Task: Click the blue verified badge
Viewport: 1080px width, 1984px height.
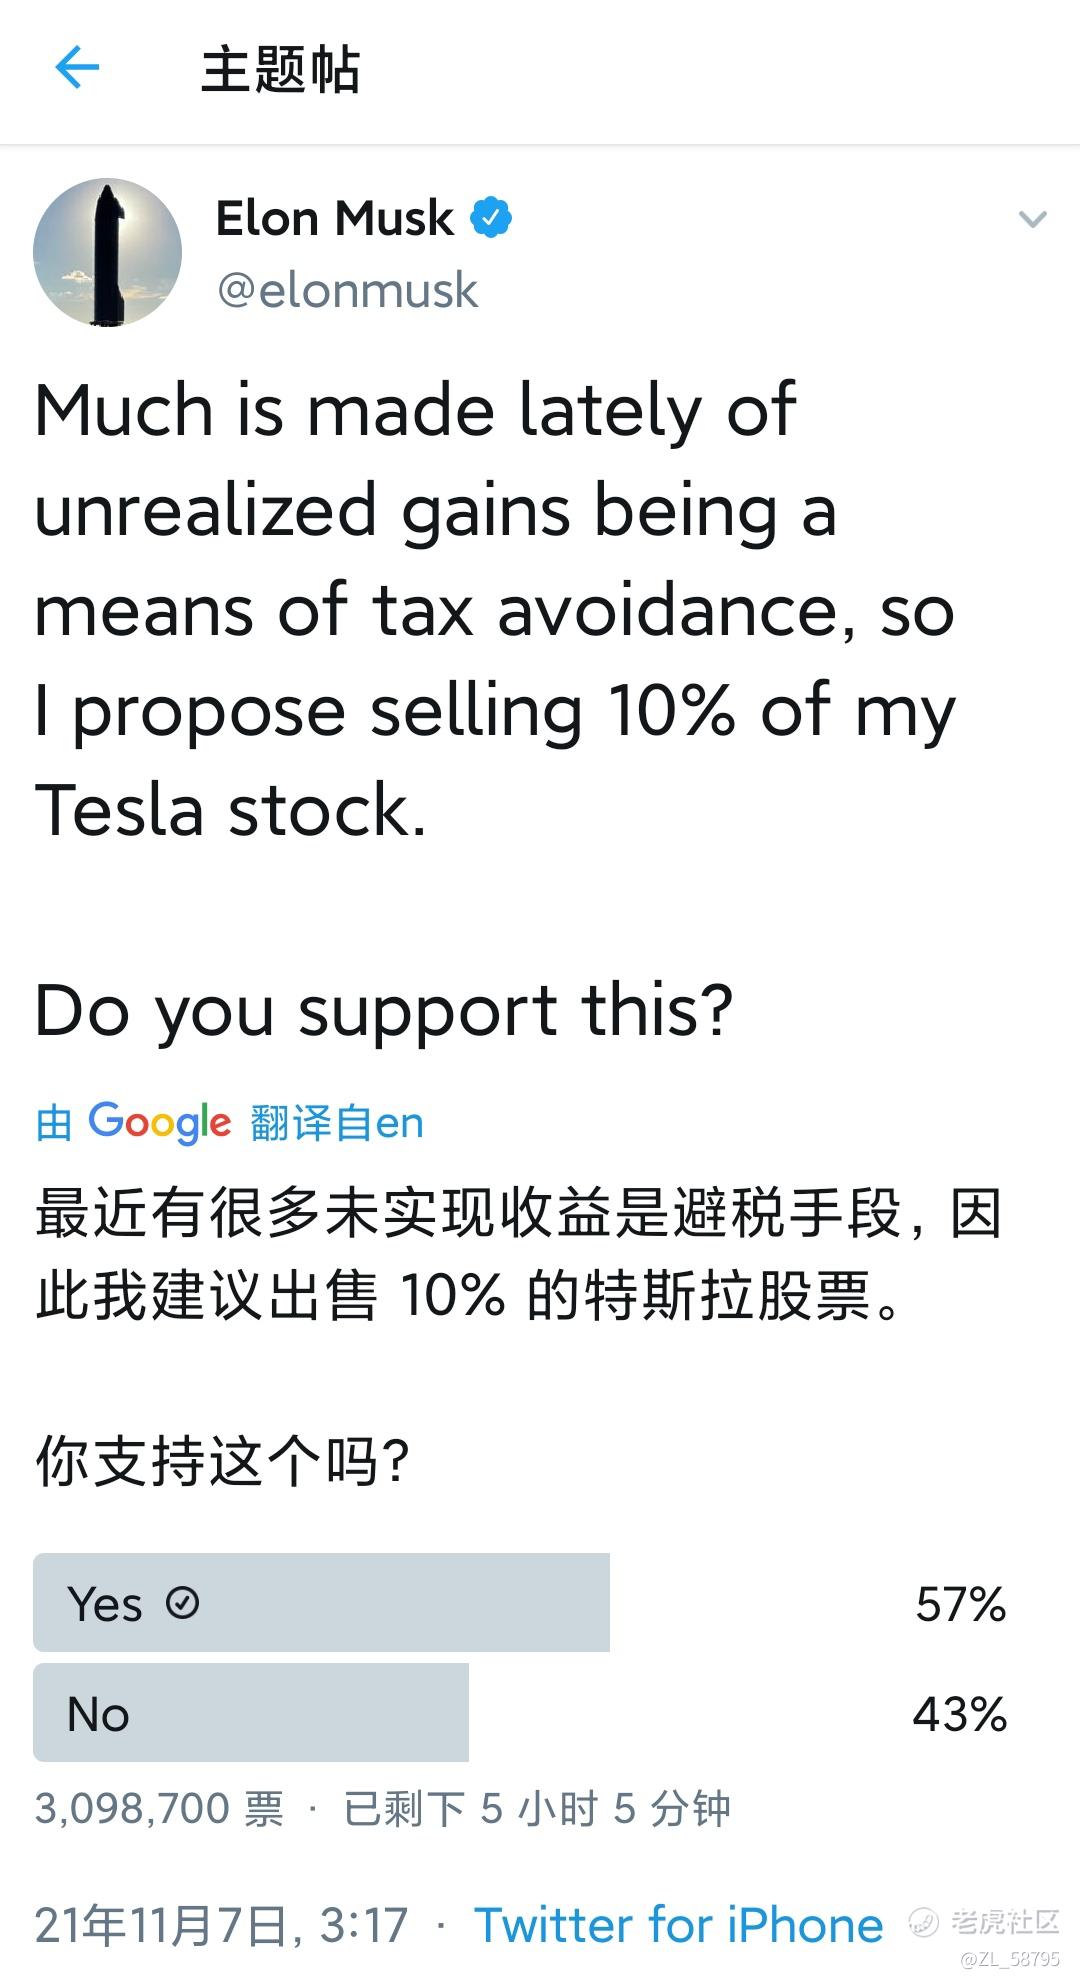Action: pyautogui.click(x=491, y=218)
